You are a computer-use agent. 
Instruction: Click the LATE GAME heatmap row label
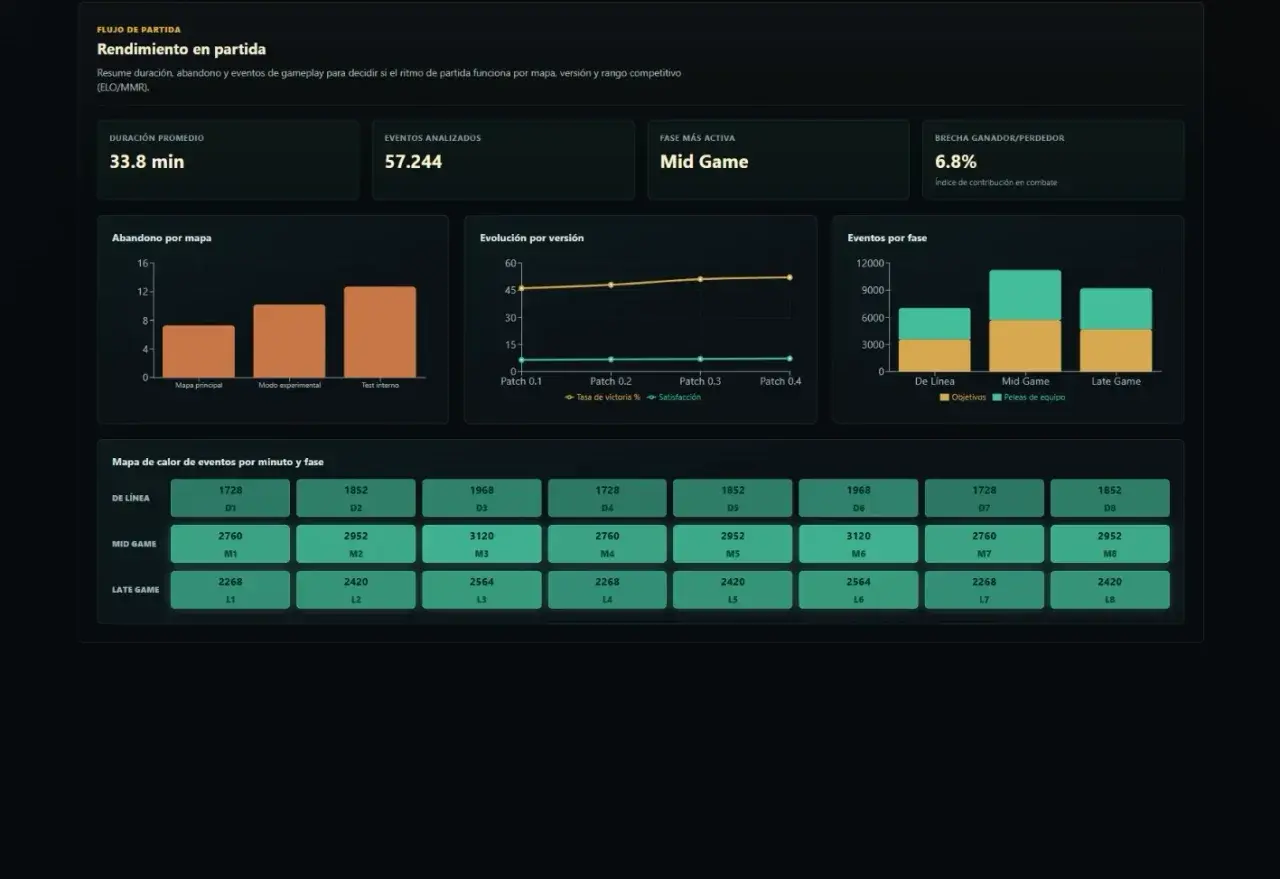[x=136, y=590]
